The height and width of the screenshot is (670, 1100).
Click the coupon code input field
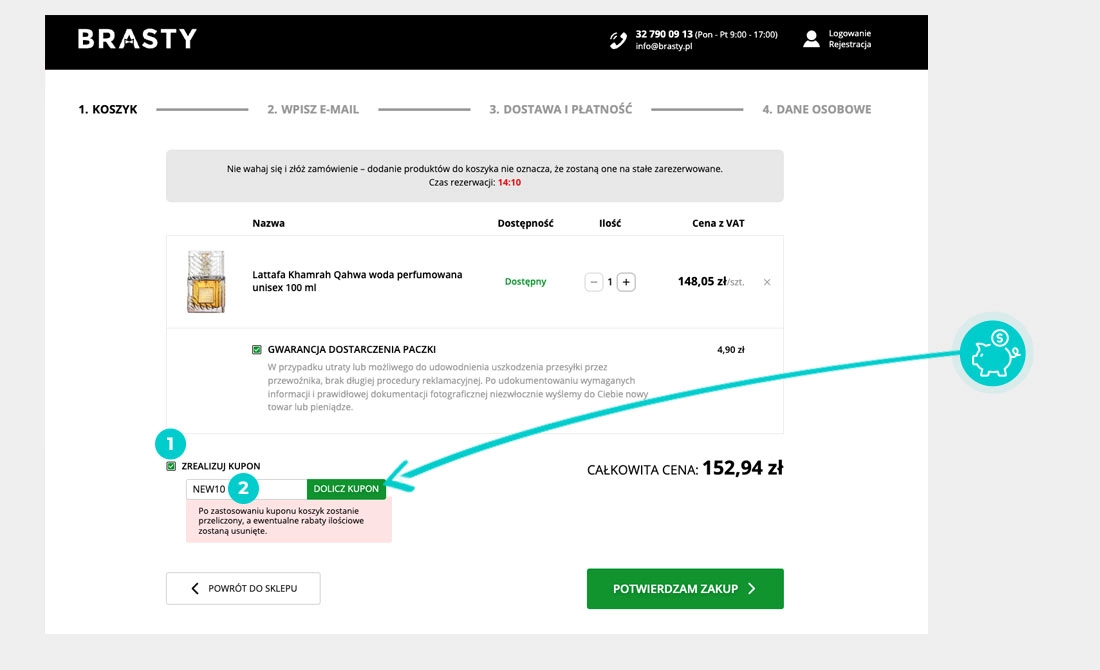(x=246, y=489)
